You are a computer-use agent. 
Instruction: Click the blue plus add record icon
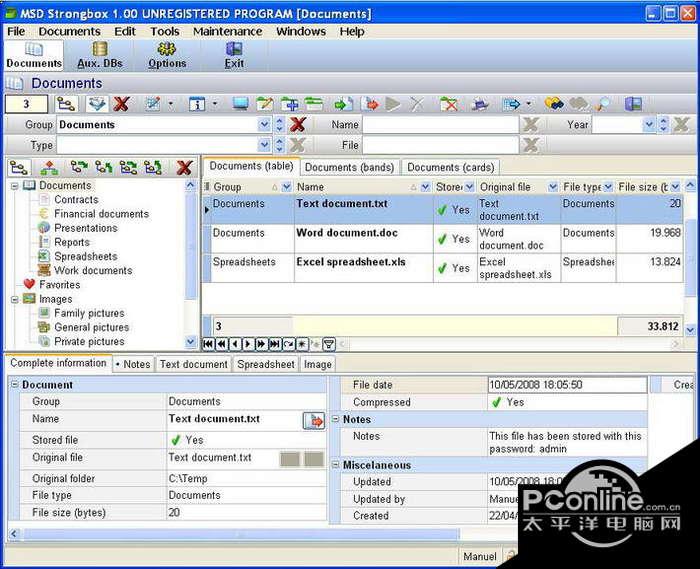tap(290, 104)
